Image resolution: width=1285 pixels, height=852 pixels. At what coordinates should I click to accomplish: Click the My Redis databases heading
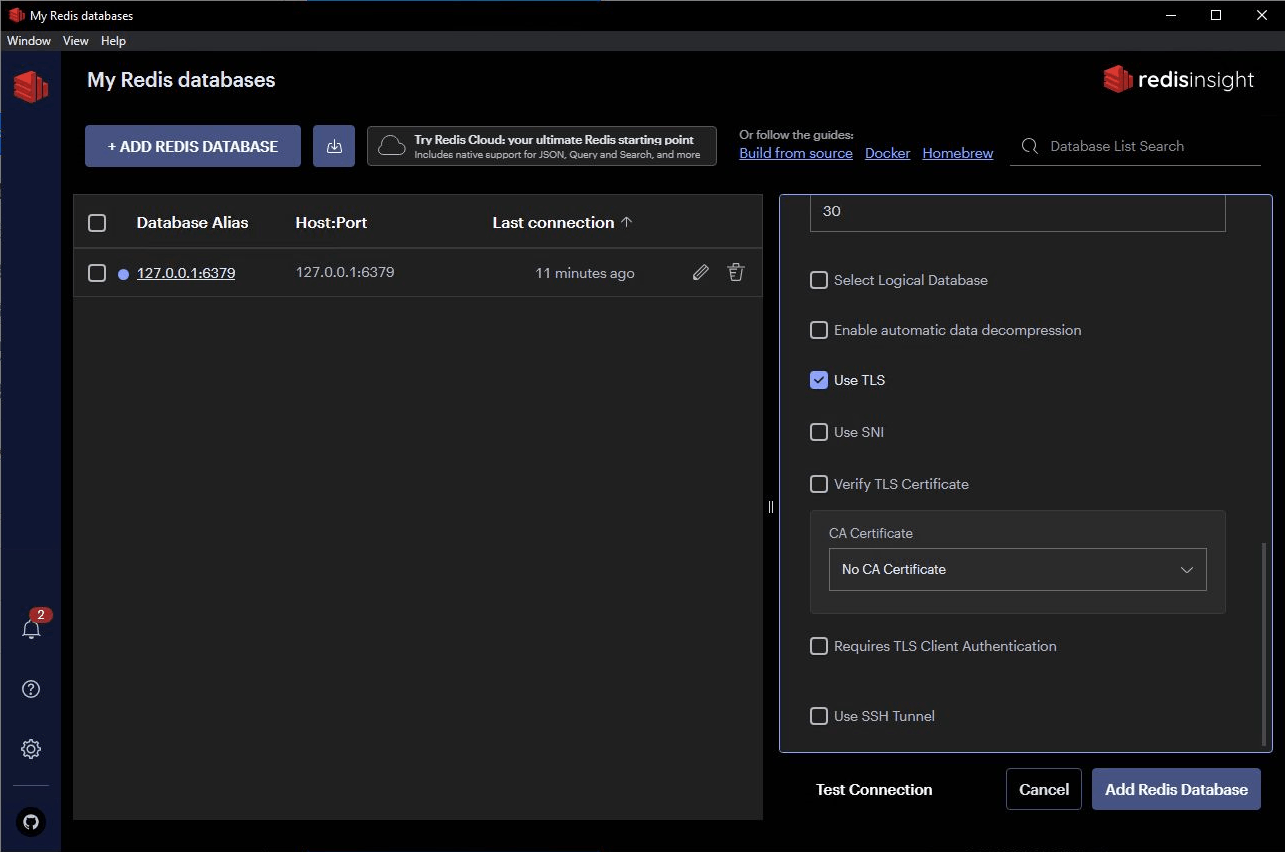(x=181, y=80)
